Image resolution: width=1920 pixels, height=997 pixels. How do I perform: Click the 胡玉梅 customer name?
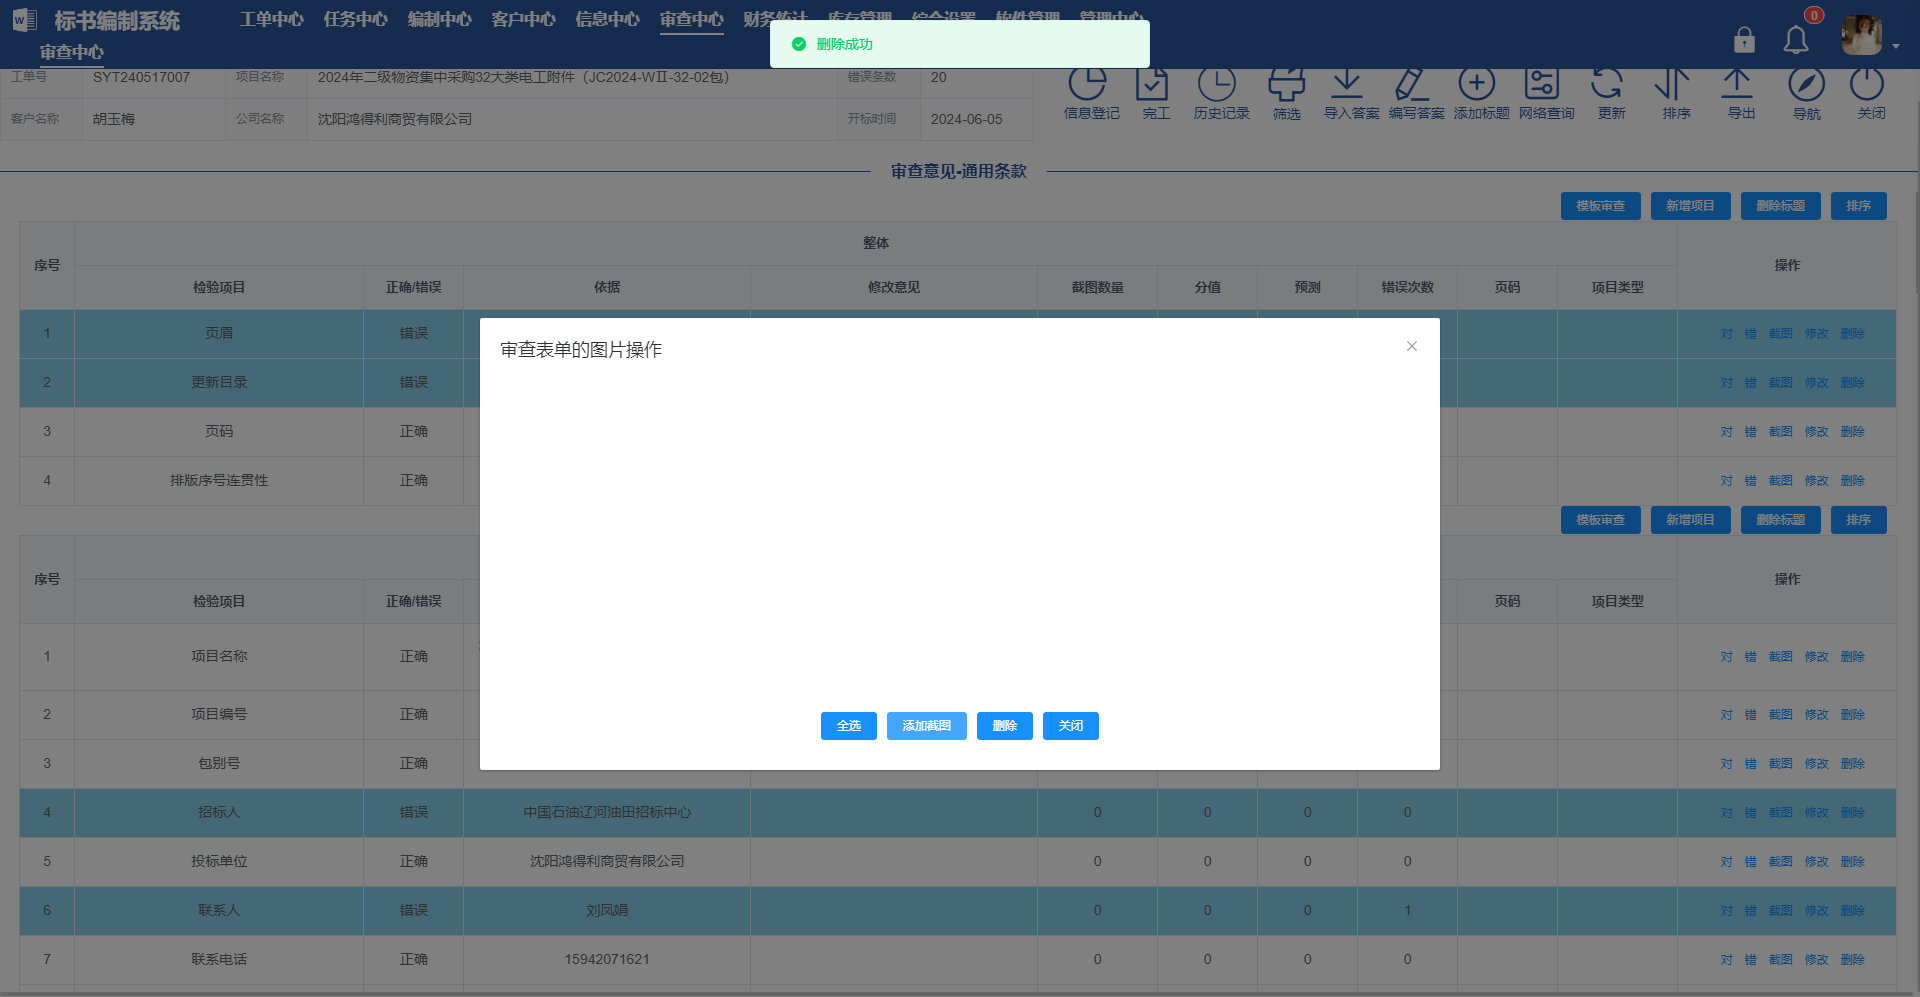[x=114, y=119]
